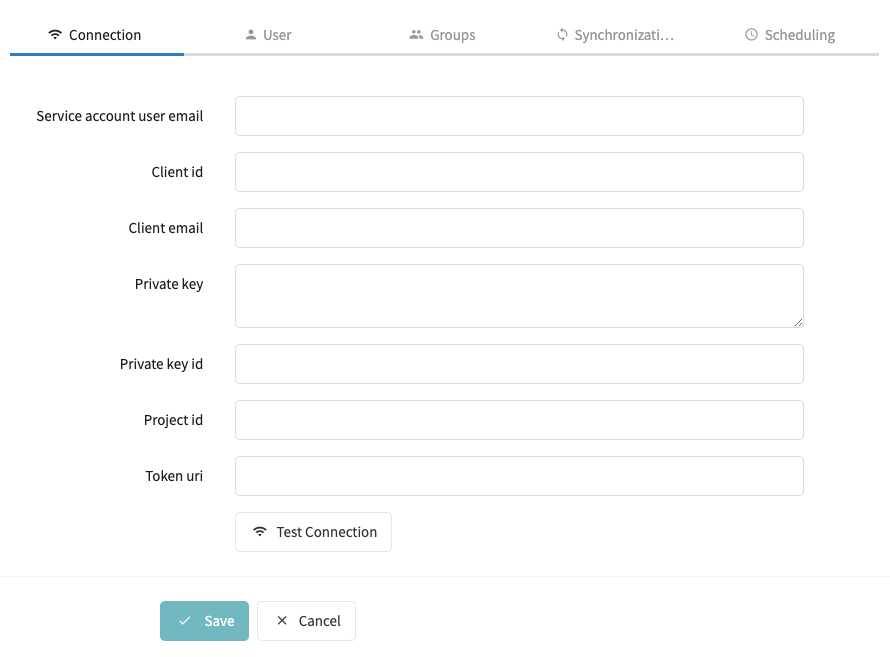Select the Client email input box
The image size is (890, 657).
point(519,228)
